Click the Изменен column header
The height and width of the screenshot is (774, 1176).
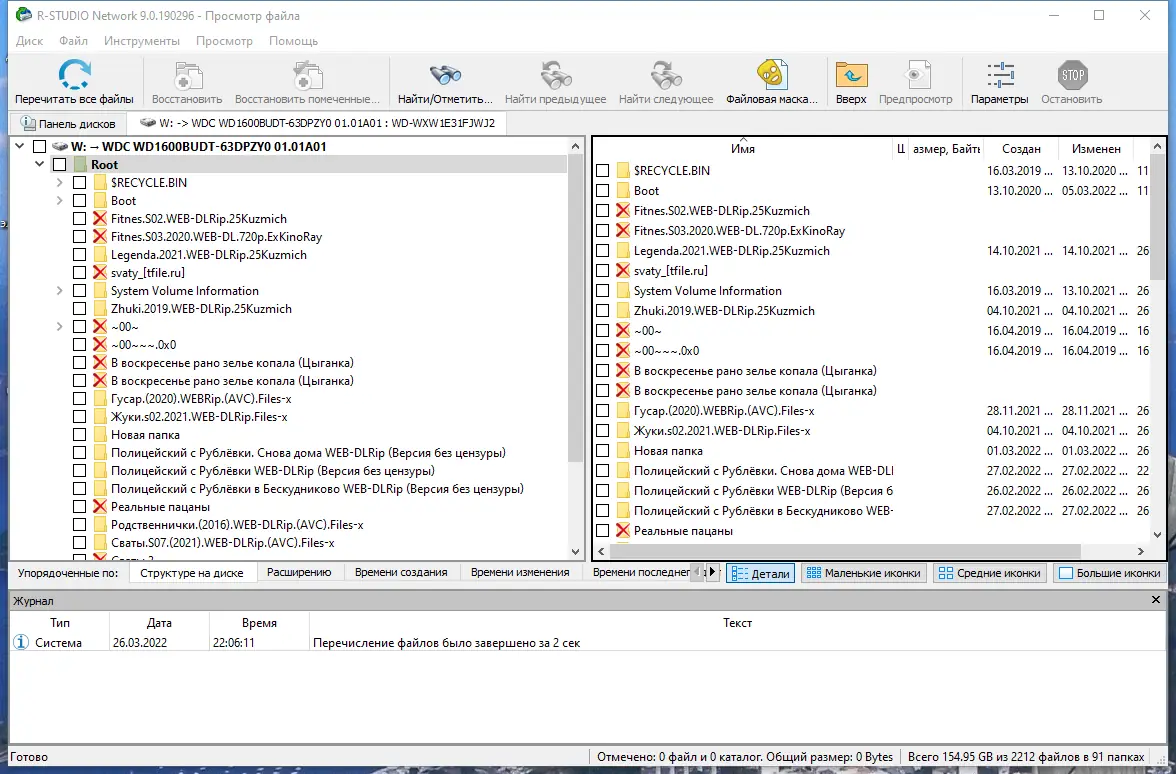point(1096,148)
